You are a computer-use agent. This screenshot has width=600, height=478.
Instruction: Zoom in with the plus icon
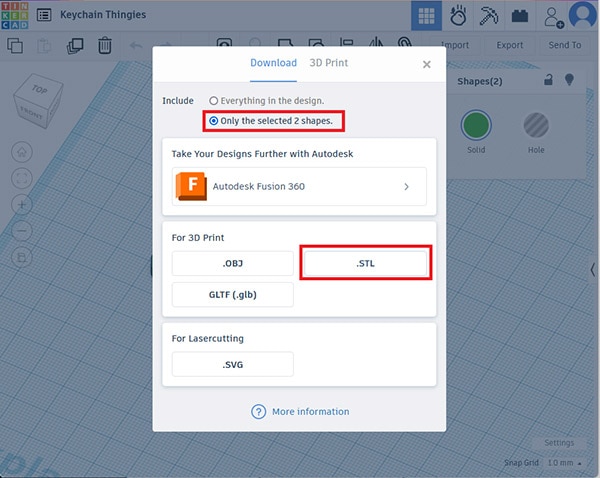[x=22, y=205]
